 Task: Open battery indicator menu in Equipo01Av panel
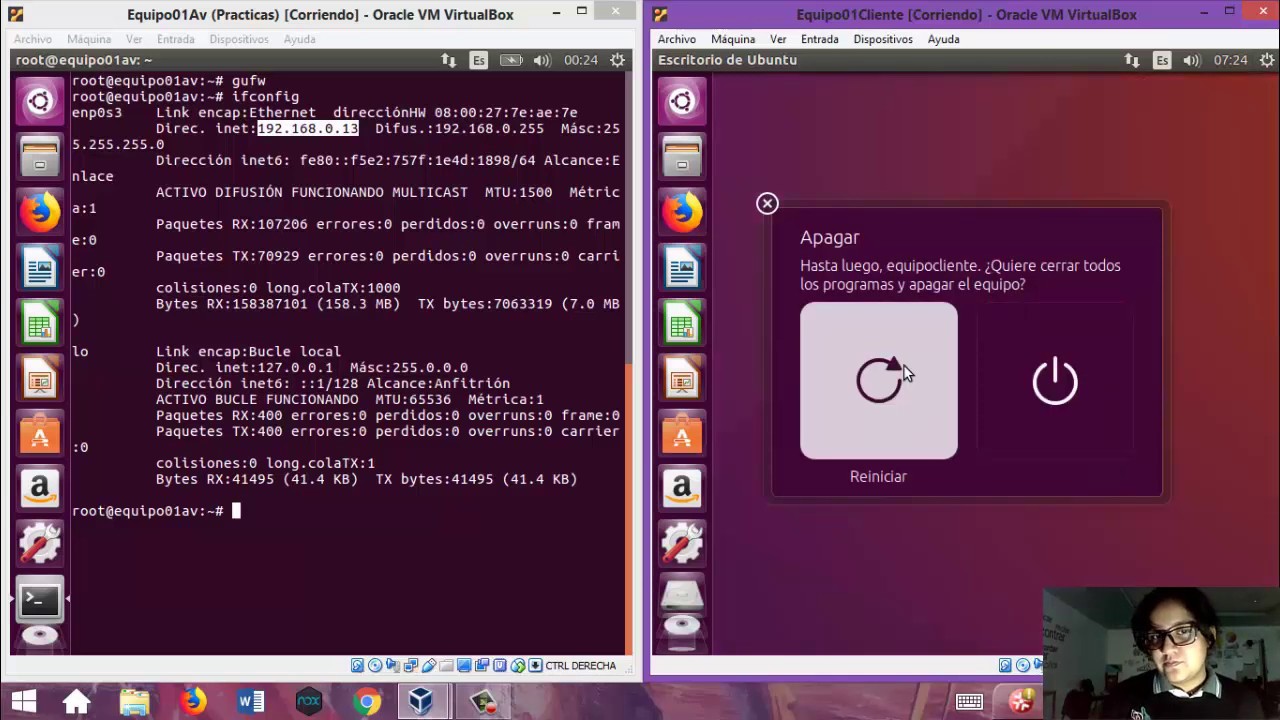511,60
